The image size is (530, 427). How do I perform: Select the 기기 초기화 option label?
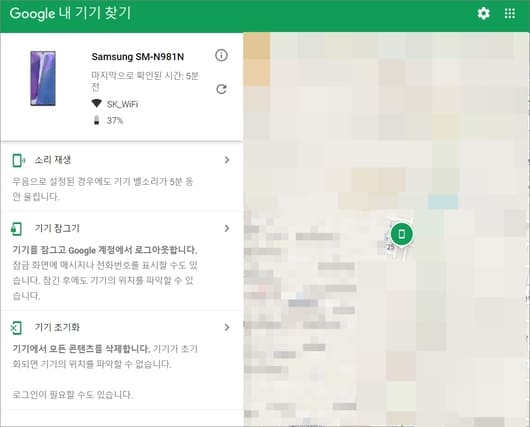(57, 327)
